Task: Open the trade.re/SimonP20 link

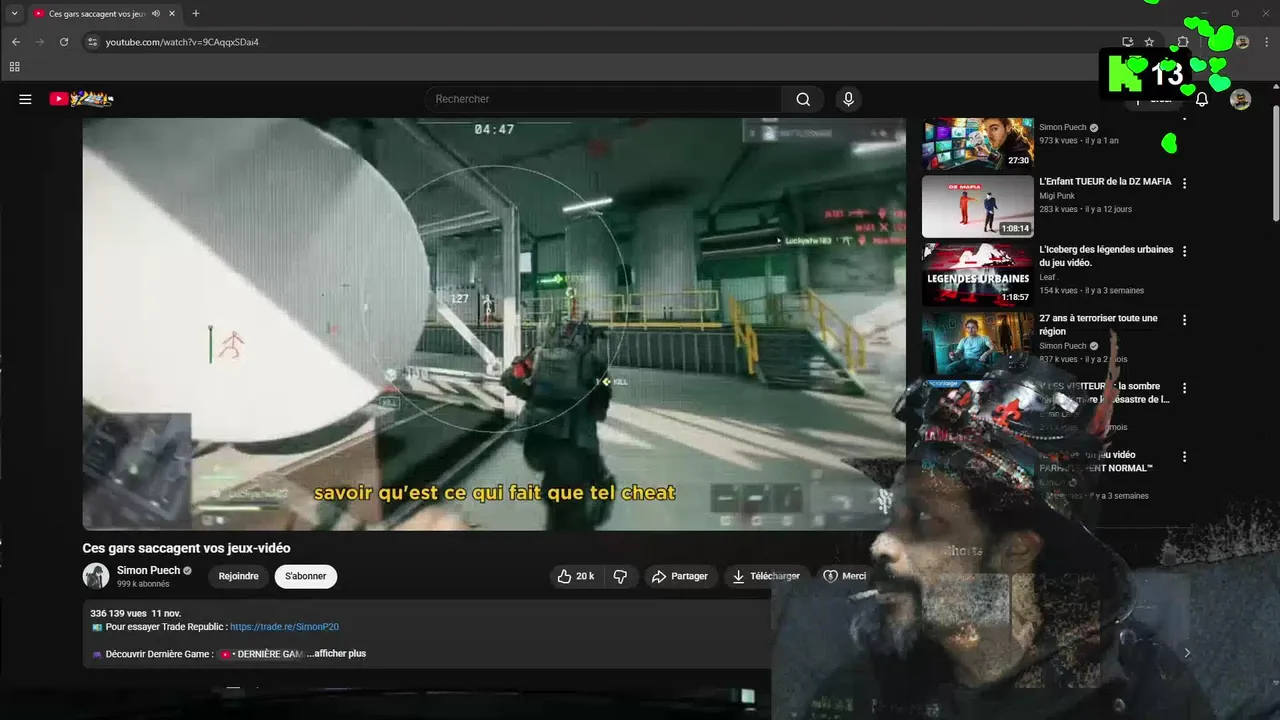Action: pos(284,627)
